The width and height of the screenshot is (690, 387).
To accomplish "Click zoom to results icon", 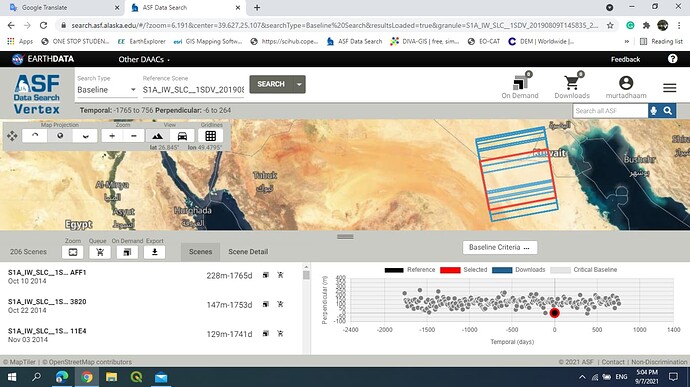I will click(x=73, y=252).
